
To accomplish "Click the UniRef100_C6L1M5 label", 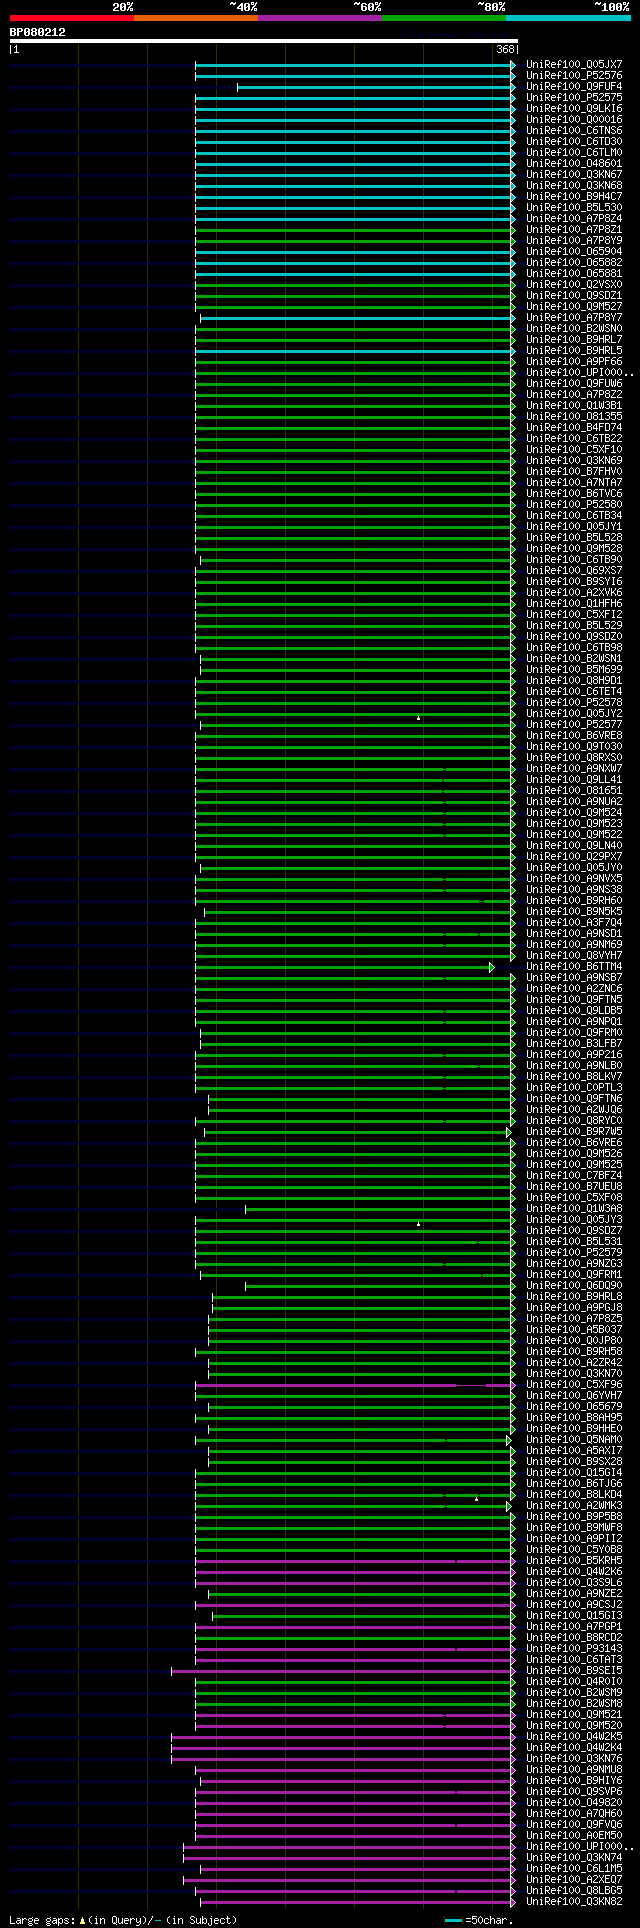I will coord(574,1869).
